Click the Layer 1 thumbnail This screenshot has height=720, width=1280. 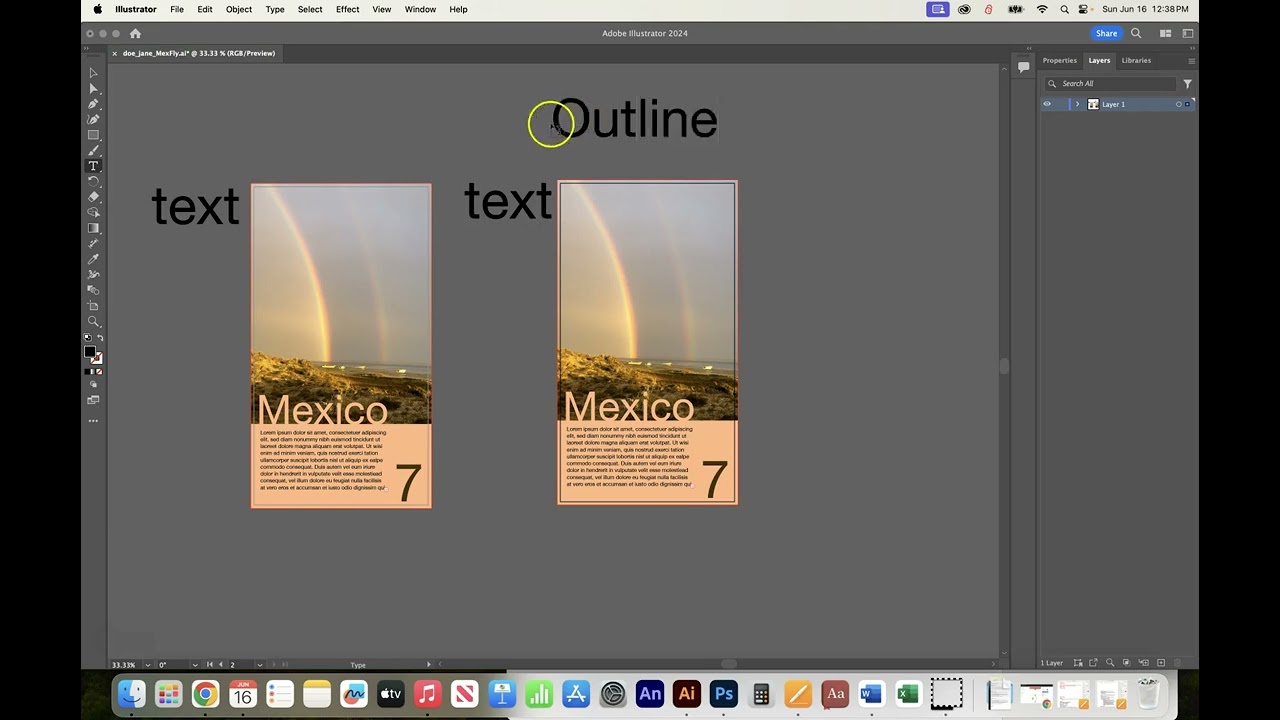point(1093,104)
